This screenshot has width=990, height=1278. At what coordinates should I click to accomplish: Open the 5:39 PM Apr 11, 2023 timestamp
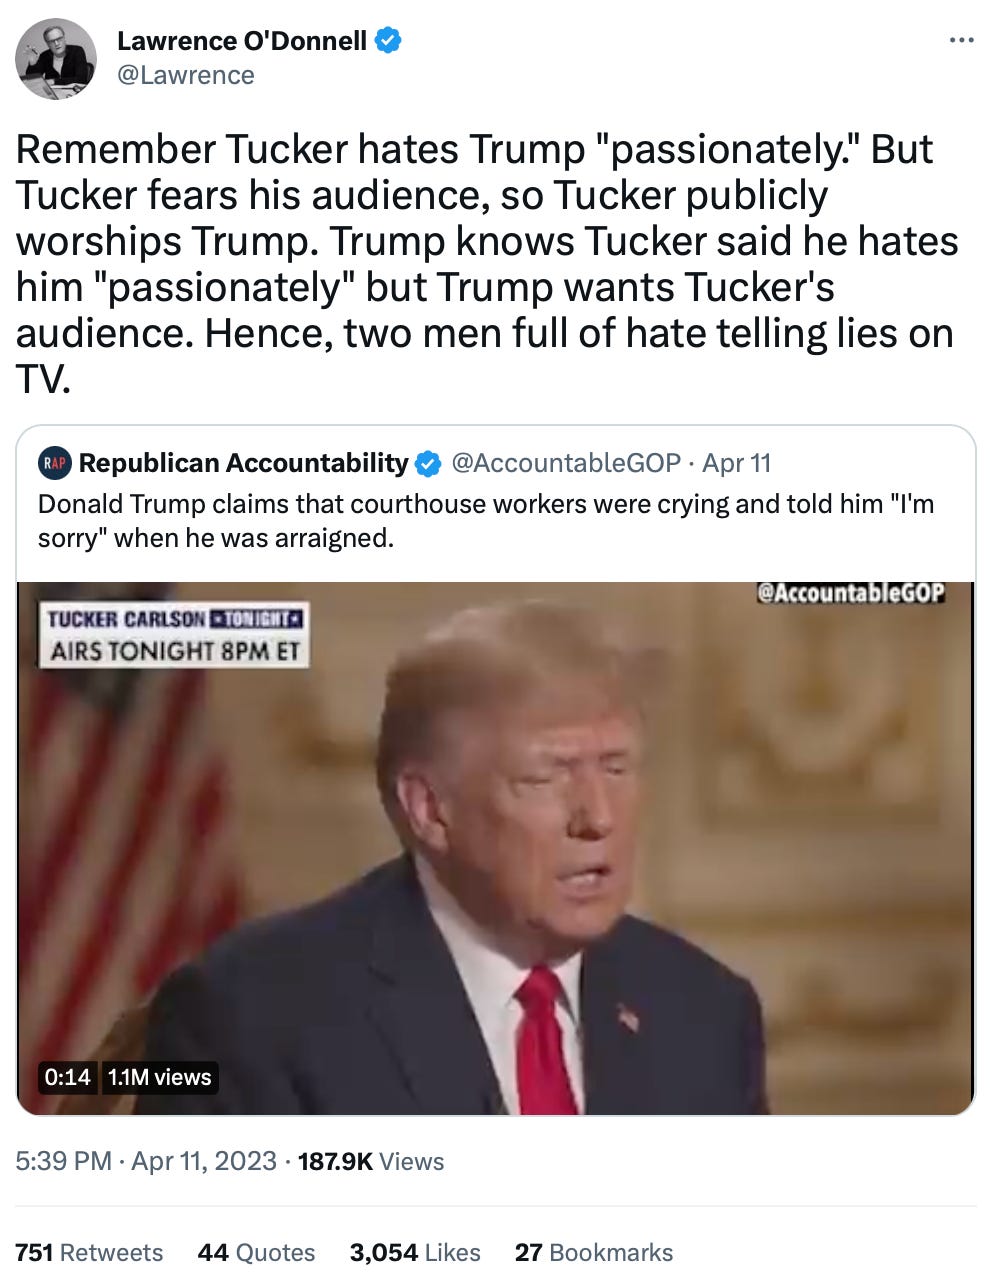(146, 1161)
